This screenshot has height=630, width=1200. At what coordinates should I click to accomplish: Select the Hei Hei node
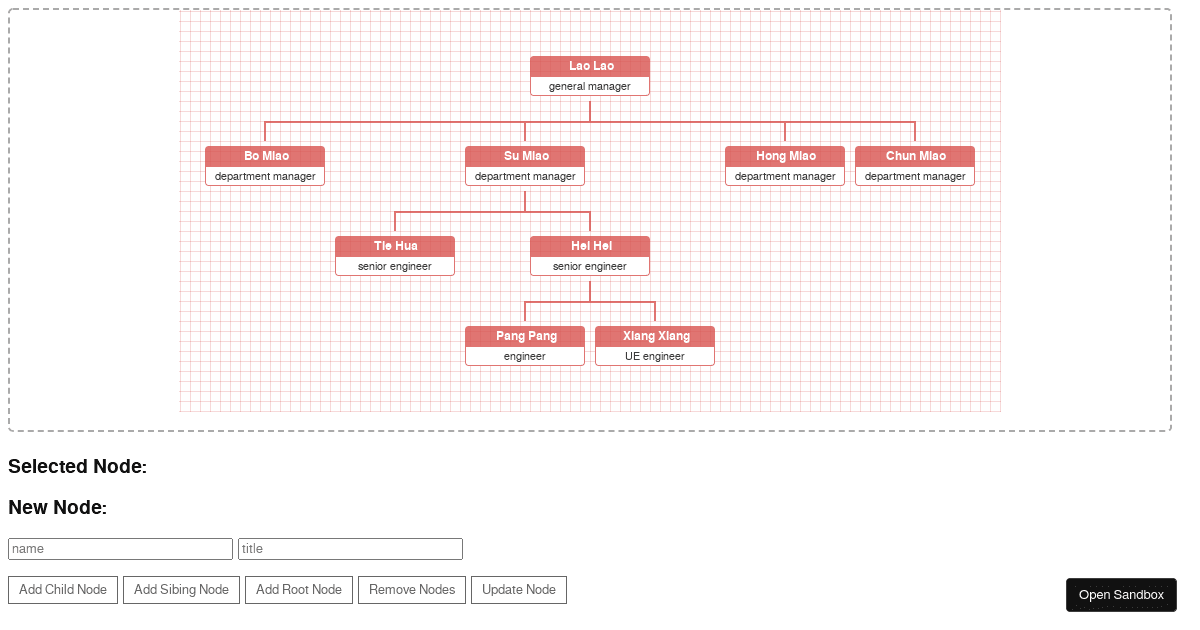(590, 256)
